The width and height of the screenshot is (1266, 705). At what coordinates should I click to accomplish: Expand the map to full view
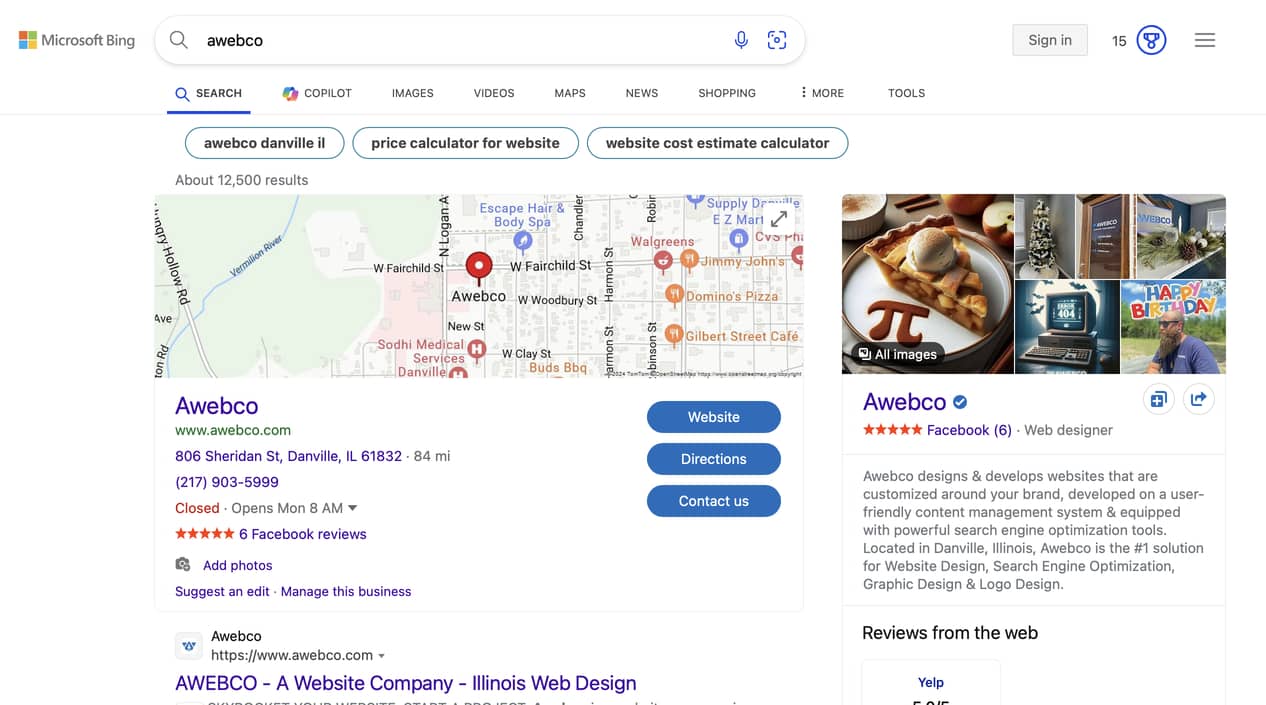click(x=779, y=219)
